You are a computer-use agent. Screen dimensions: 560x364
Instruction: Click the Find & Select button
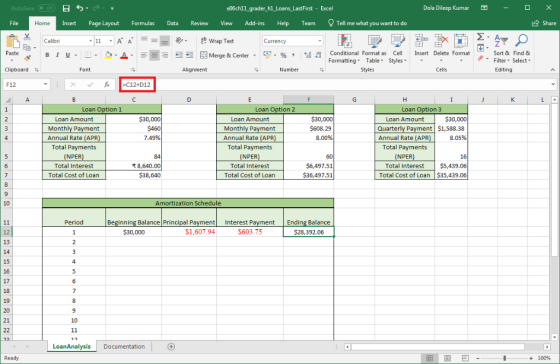521,49
